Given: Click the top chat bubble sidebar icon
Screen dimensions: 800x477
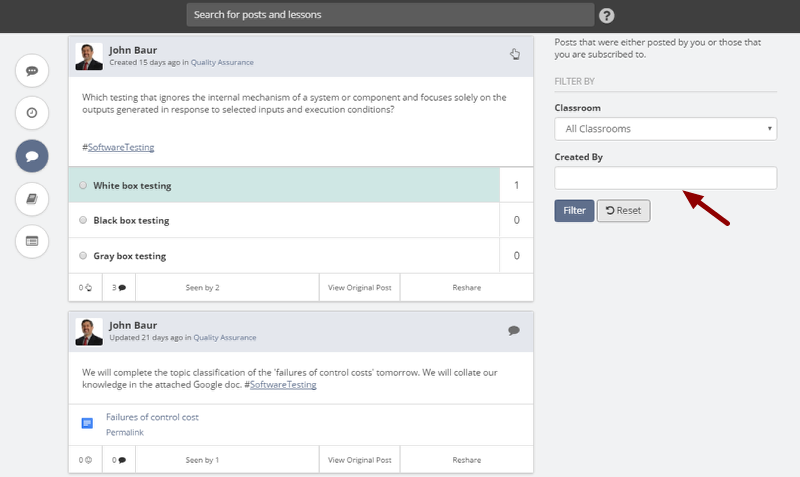Looking at the screenshot, I should pos(32,71).
